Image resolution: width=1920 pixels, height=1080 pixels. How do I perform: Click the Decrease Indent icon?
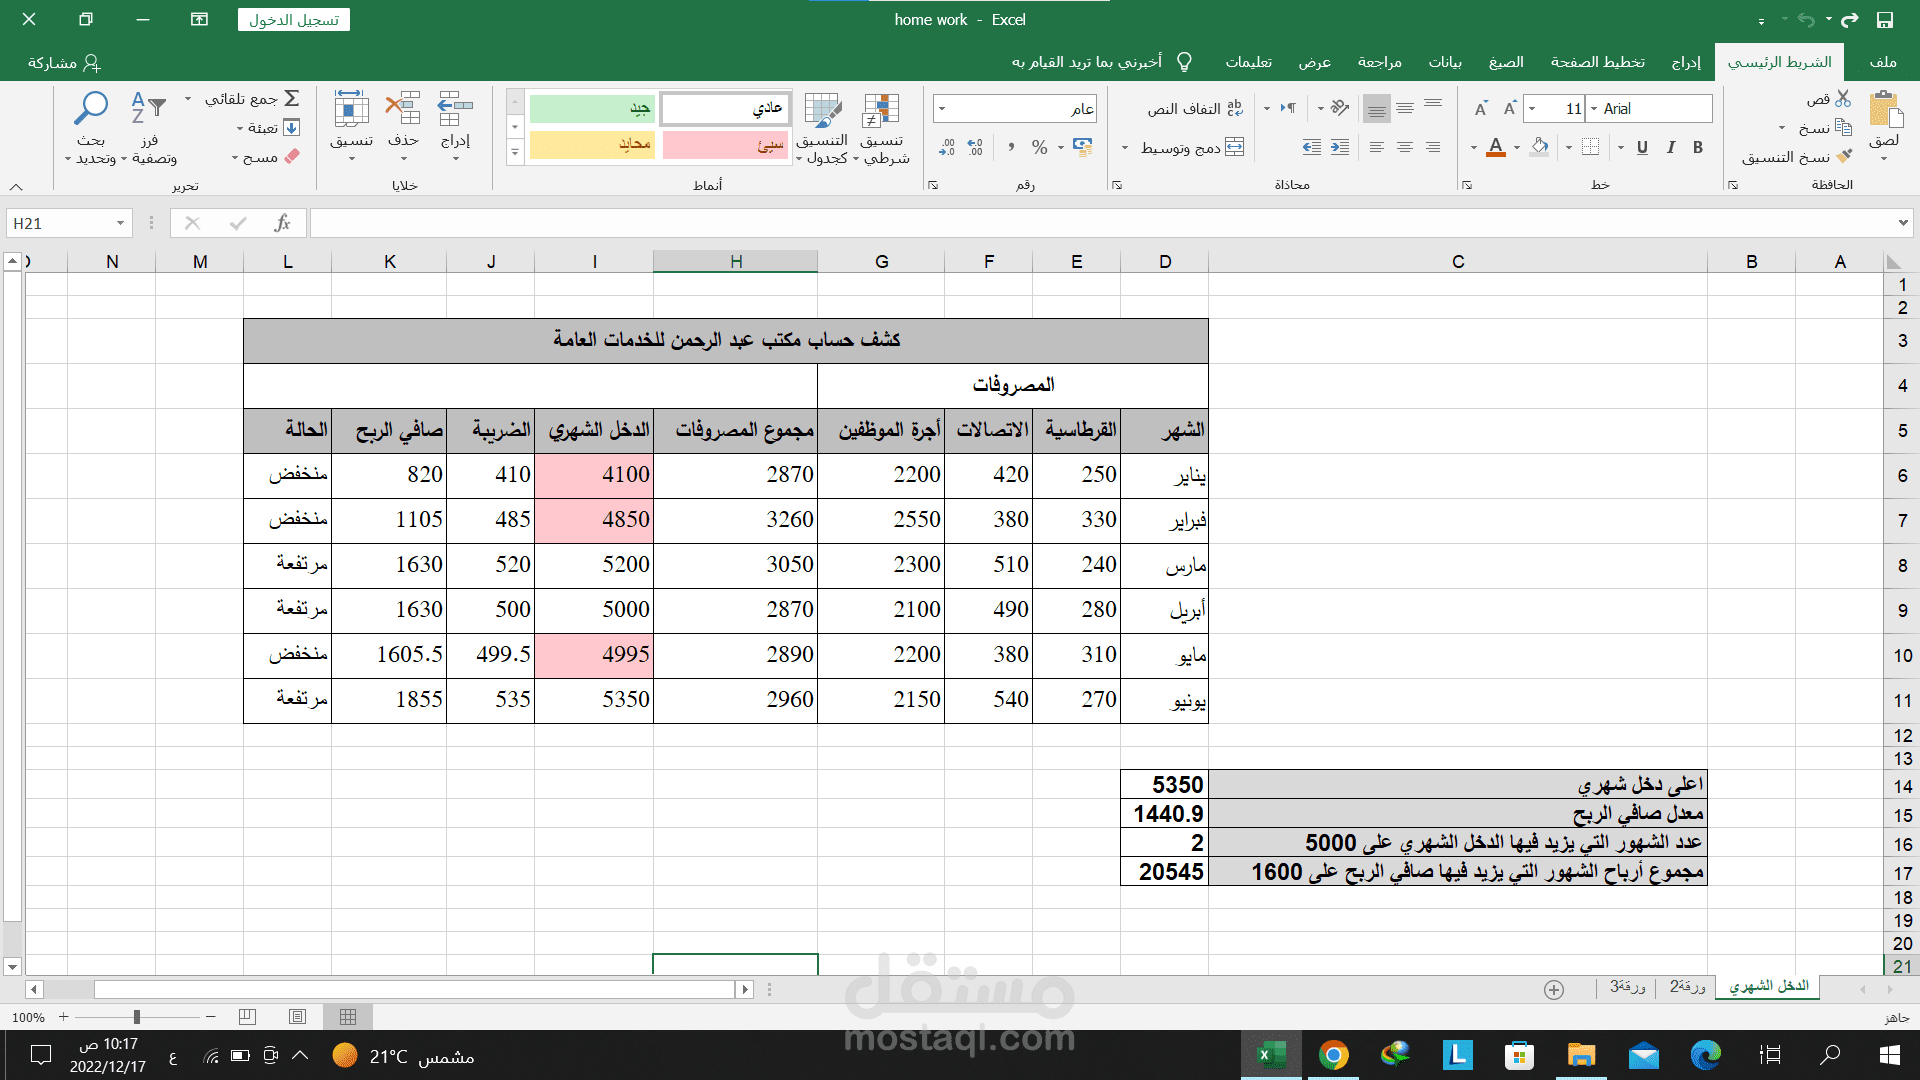[1340, 147]
